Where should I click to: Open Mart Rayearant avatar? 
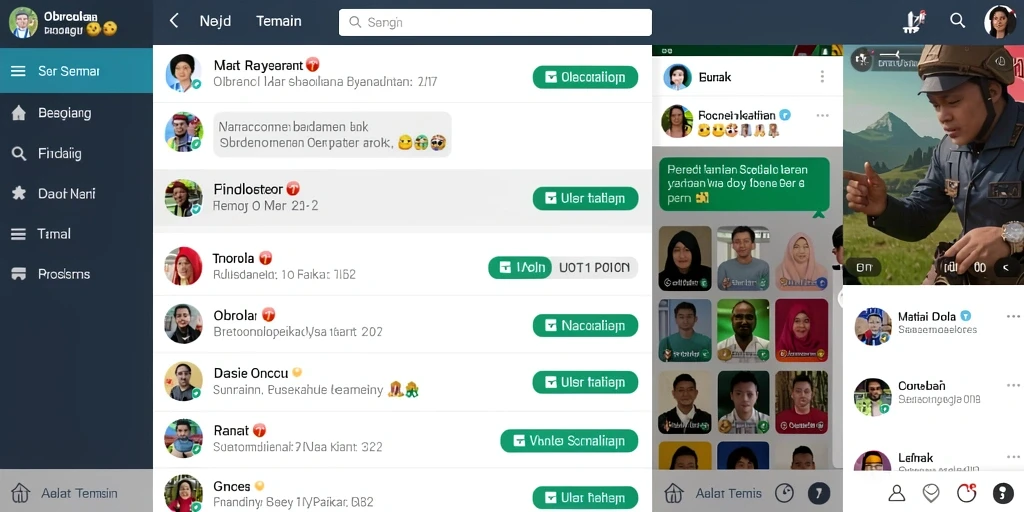click(184, 72)
